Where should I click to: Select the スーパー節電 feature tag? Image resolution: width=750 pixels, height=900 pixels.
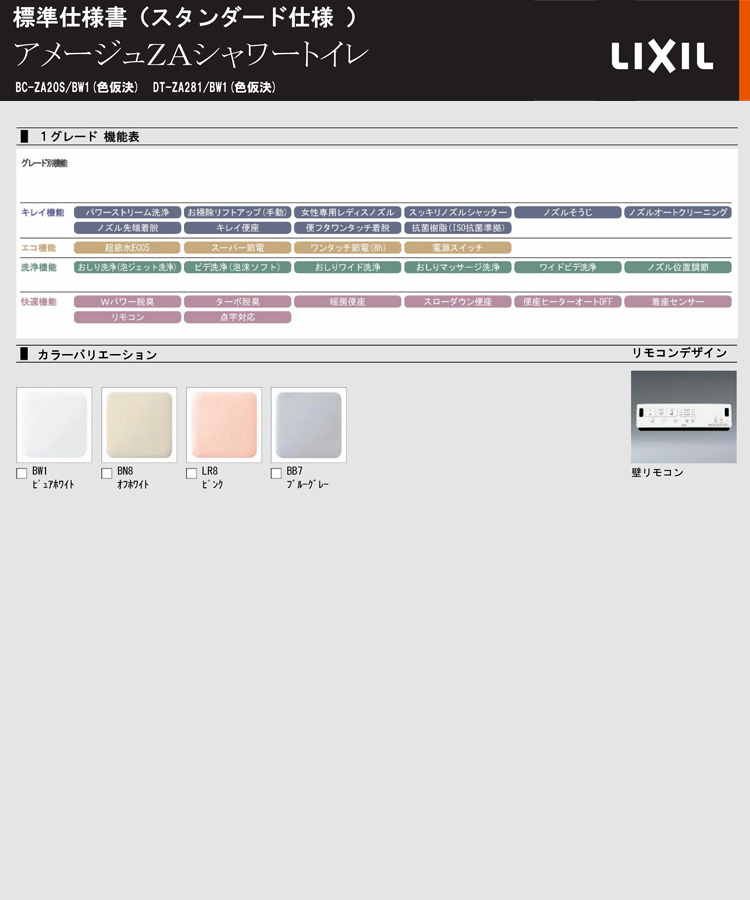pos(237,247)
